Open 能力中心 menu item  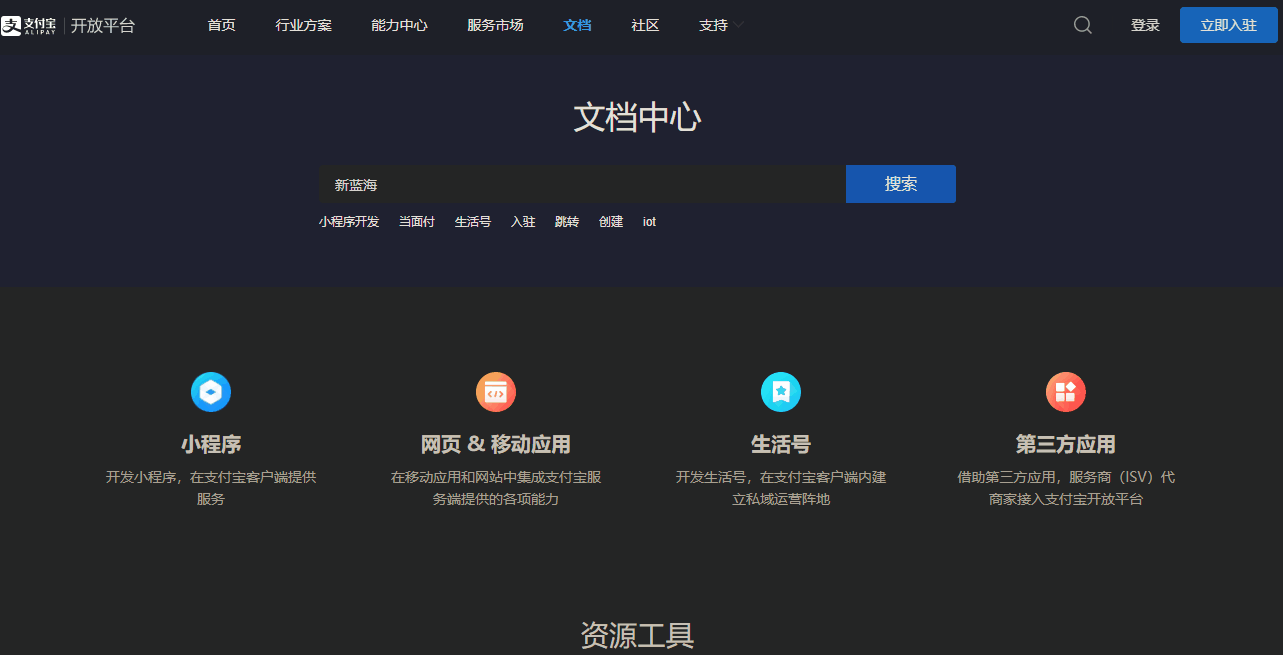[400, 25]
